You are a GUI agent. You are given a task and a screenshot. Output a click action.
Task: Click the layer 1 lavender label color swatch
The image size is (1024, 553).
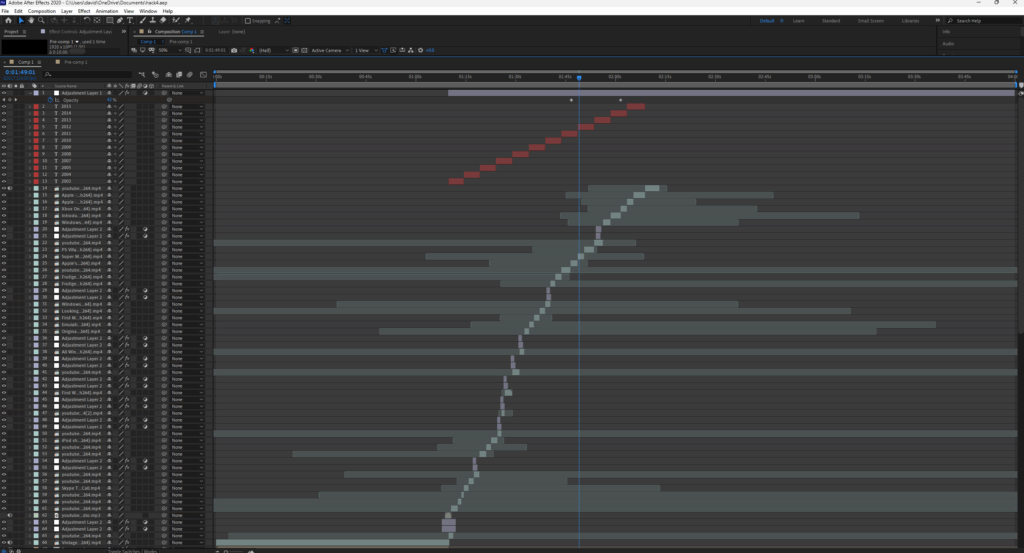[36, 93]
